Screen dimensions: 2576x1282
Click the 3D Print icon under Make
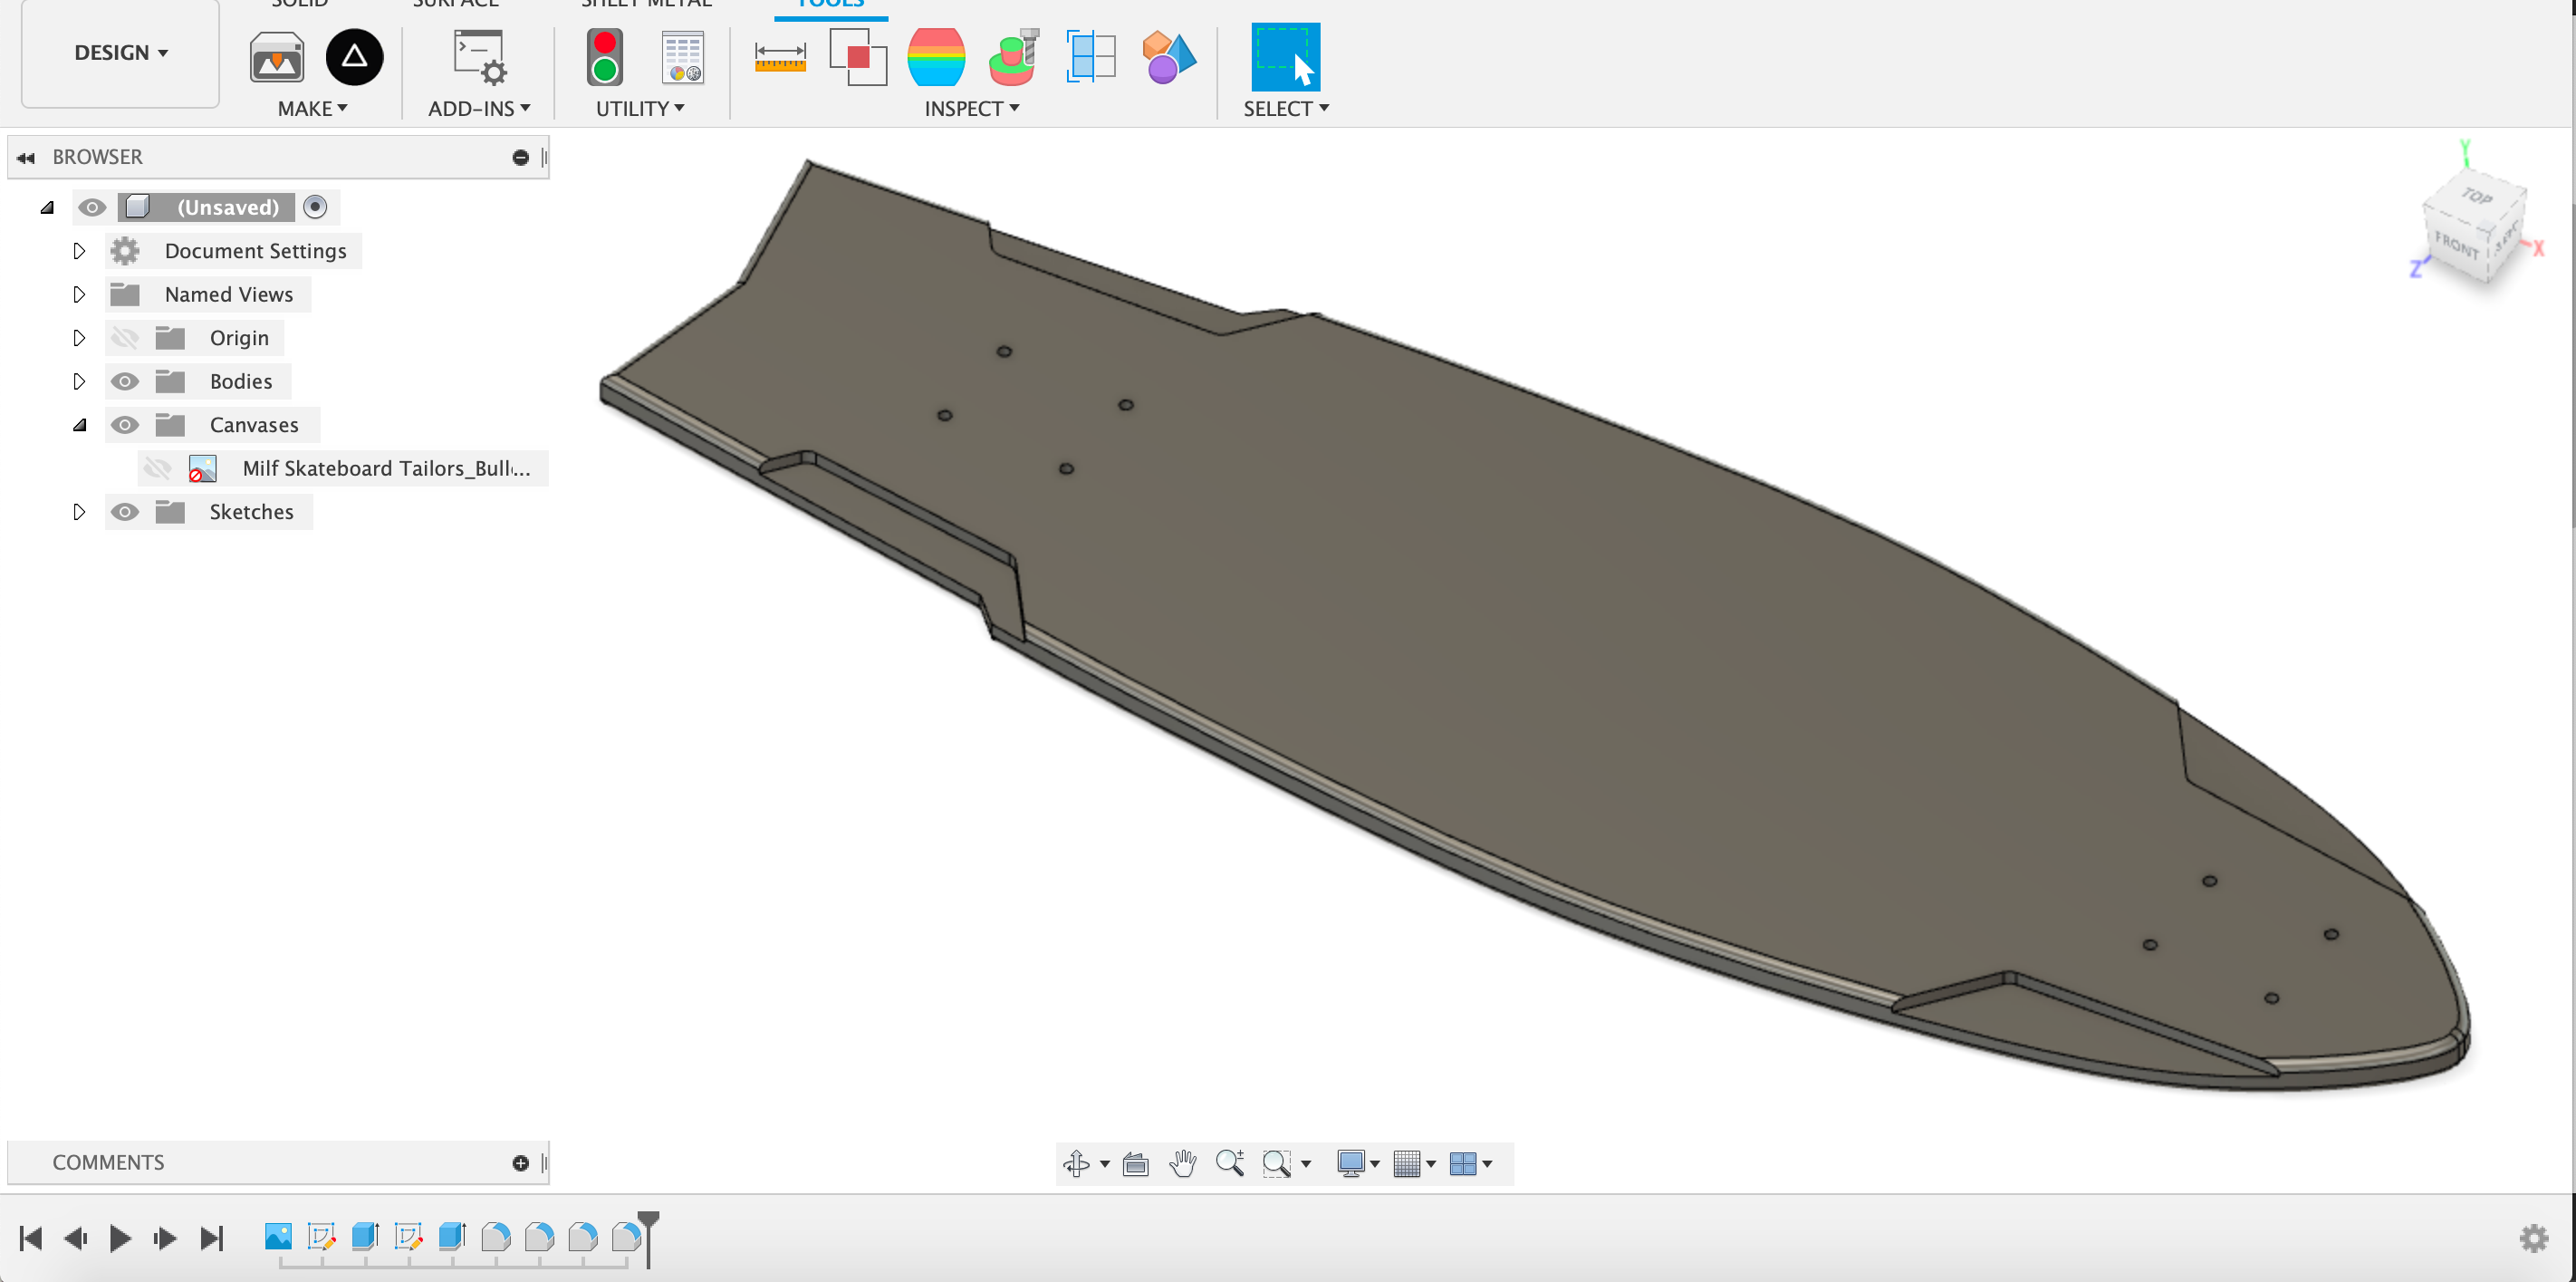[277, 57]
